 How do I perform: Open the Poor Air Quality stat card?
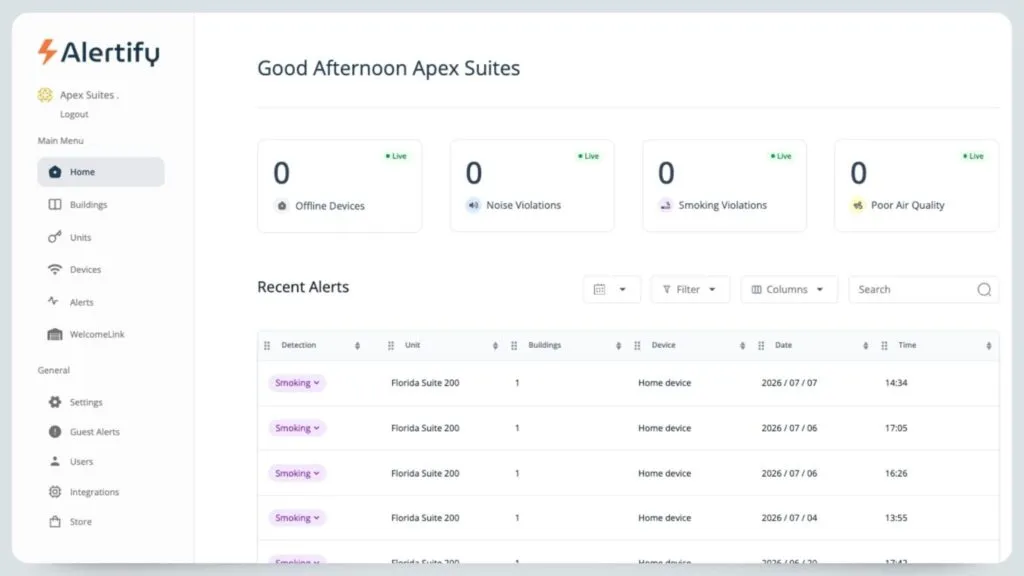click(x=916, y=185)
